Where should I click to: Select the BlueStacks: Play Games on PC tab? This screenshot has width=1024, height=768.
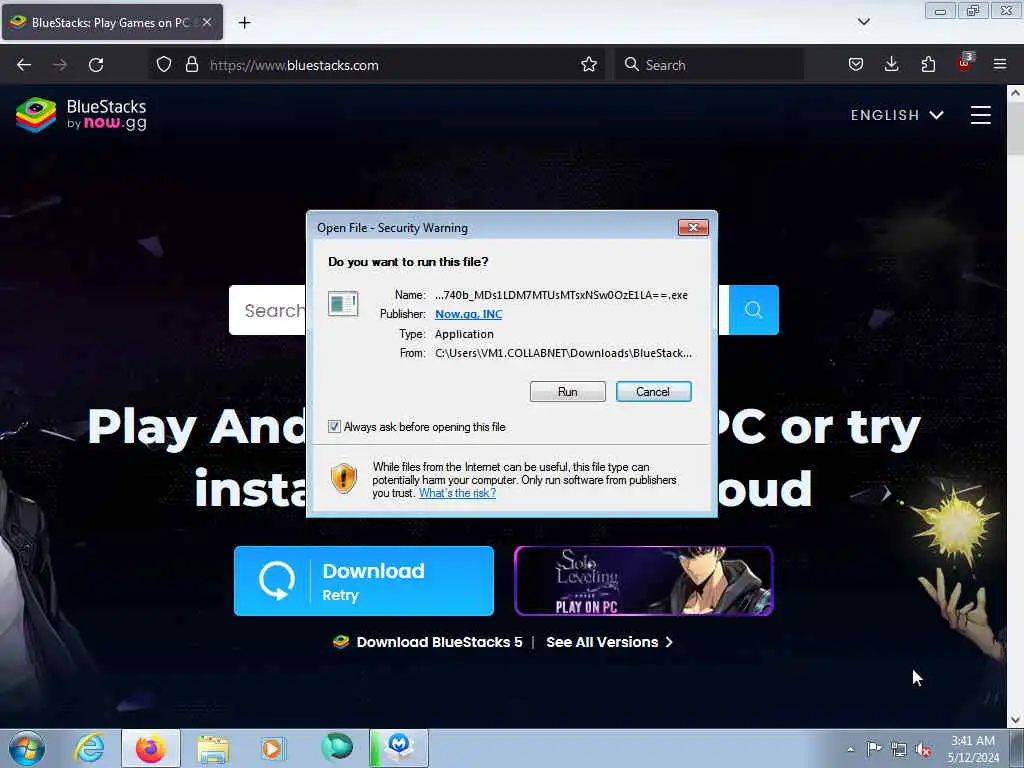111,22
